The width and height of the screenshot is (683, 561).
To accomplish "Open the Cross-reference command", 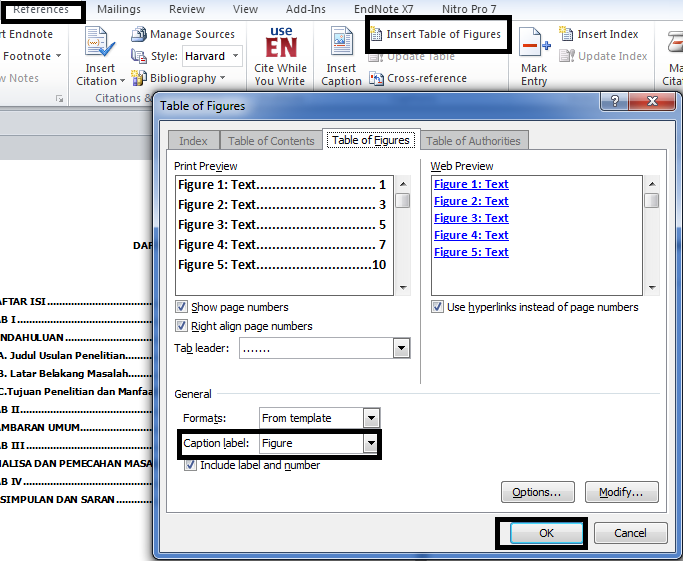I will click(418, 78).
